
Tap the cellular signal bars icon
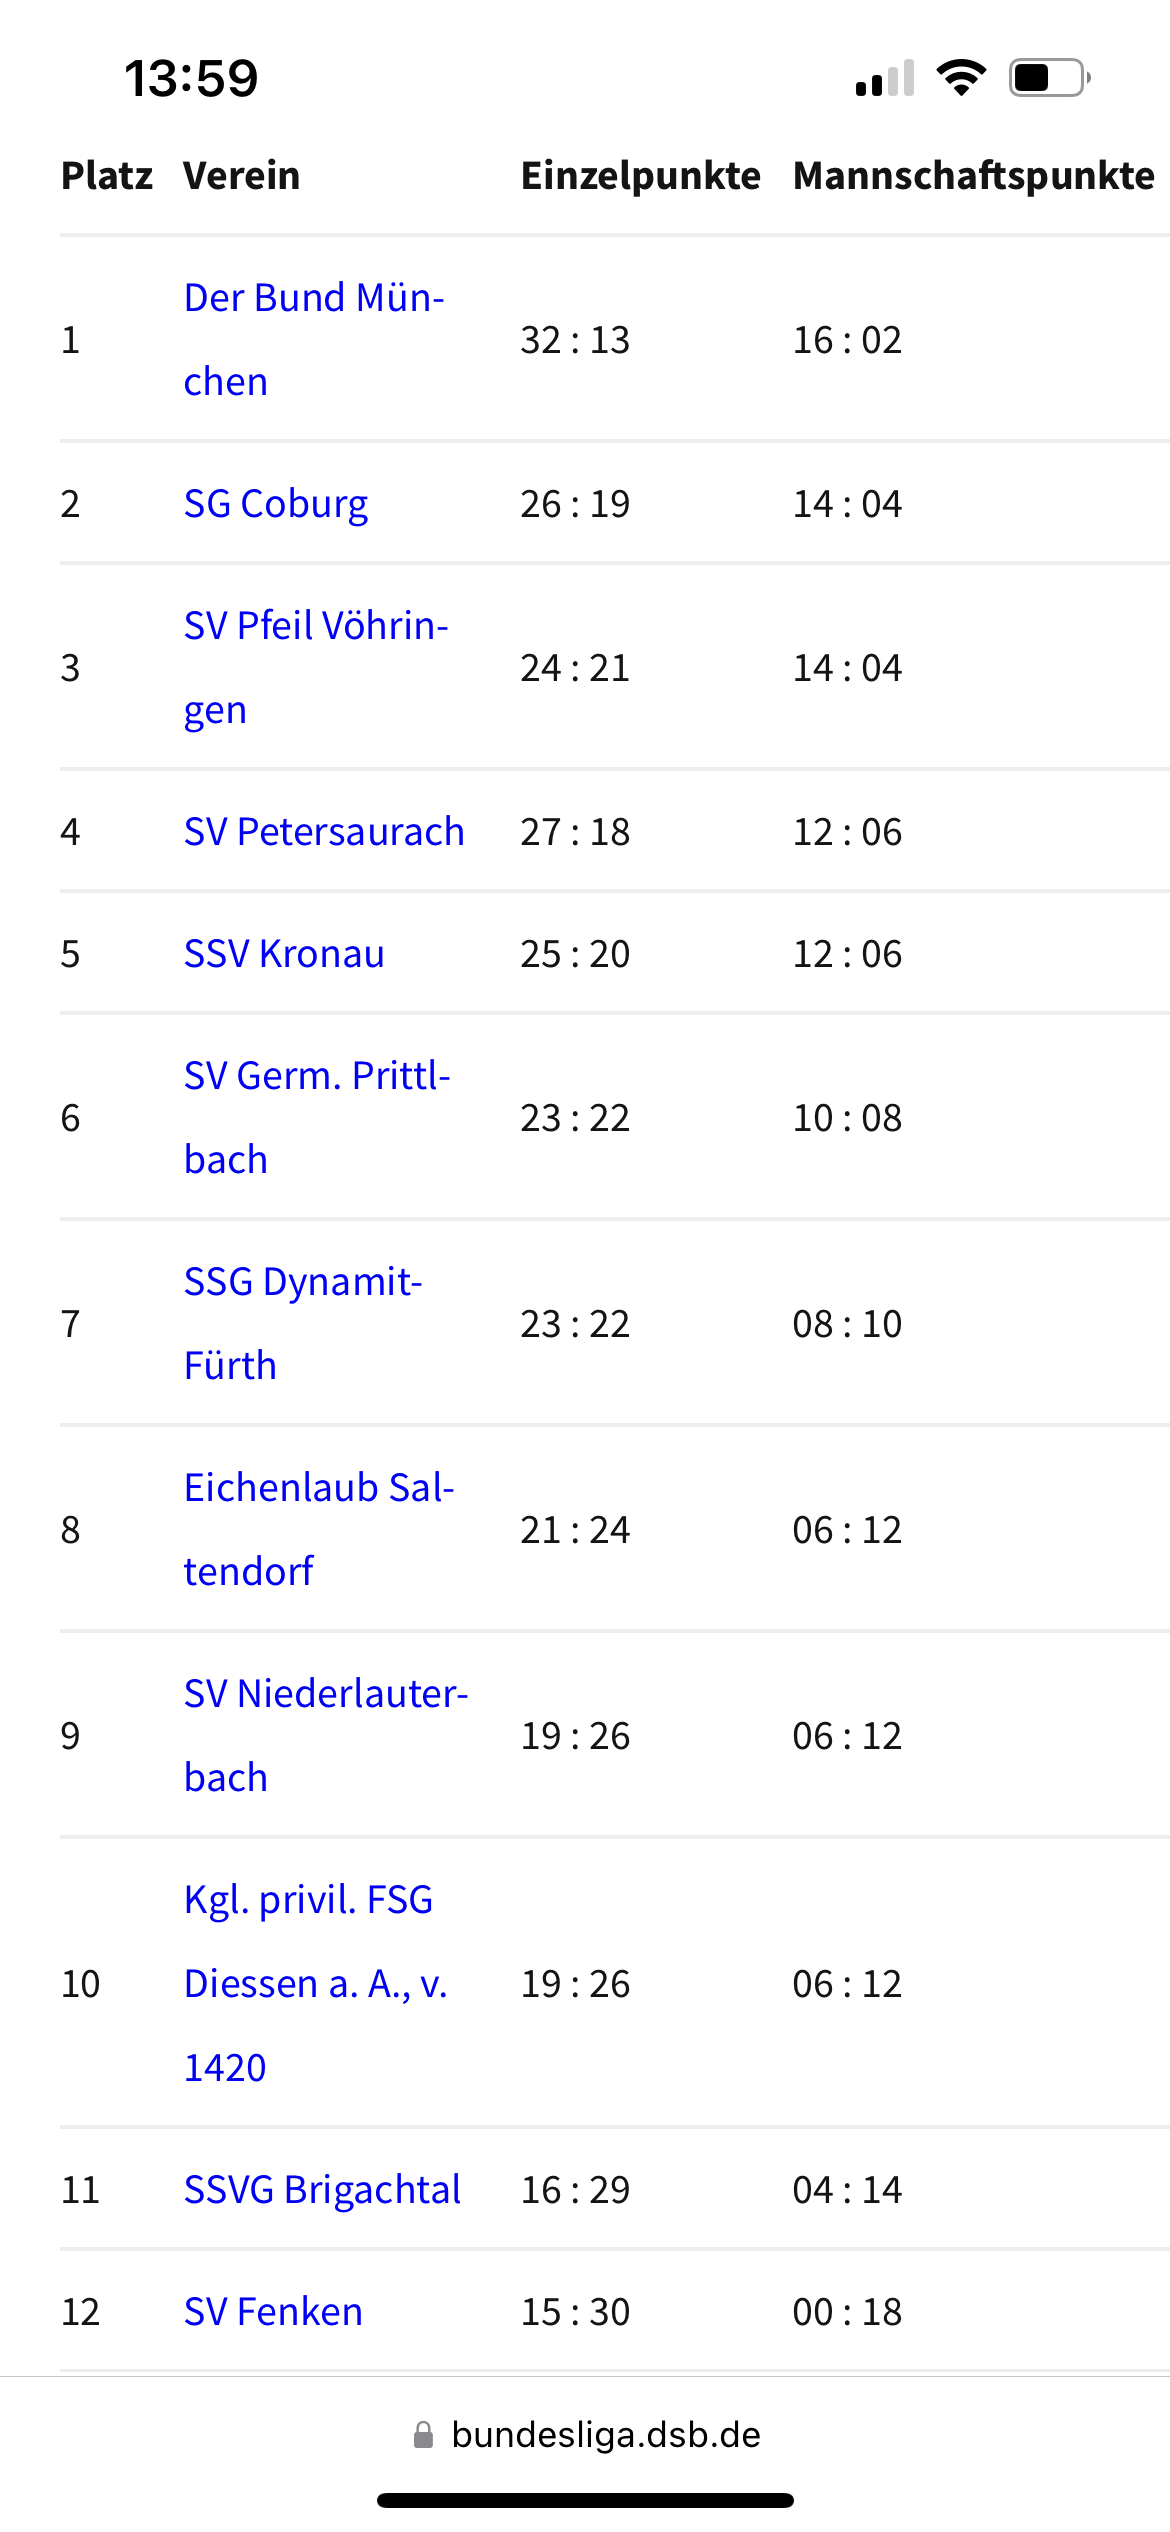click(885, 78)
